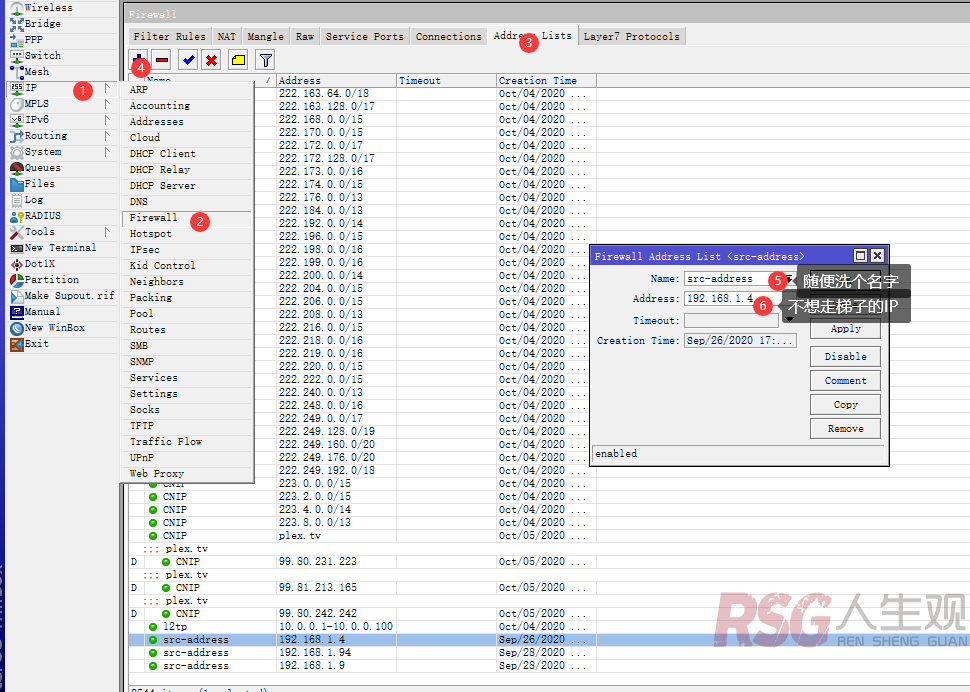Expand the System submenu arrow
The height and width of the screenshot is (692, 970).
(107, 152)
